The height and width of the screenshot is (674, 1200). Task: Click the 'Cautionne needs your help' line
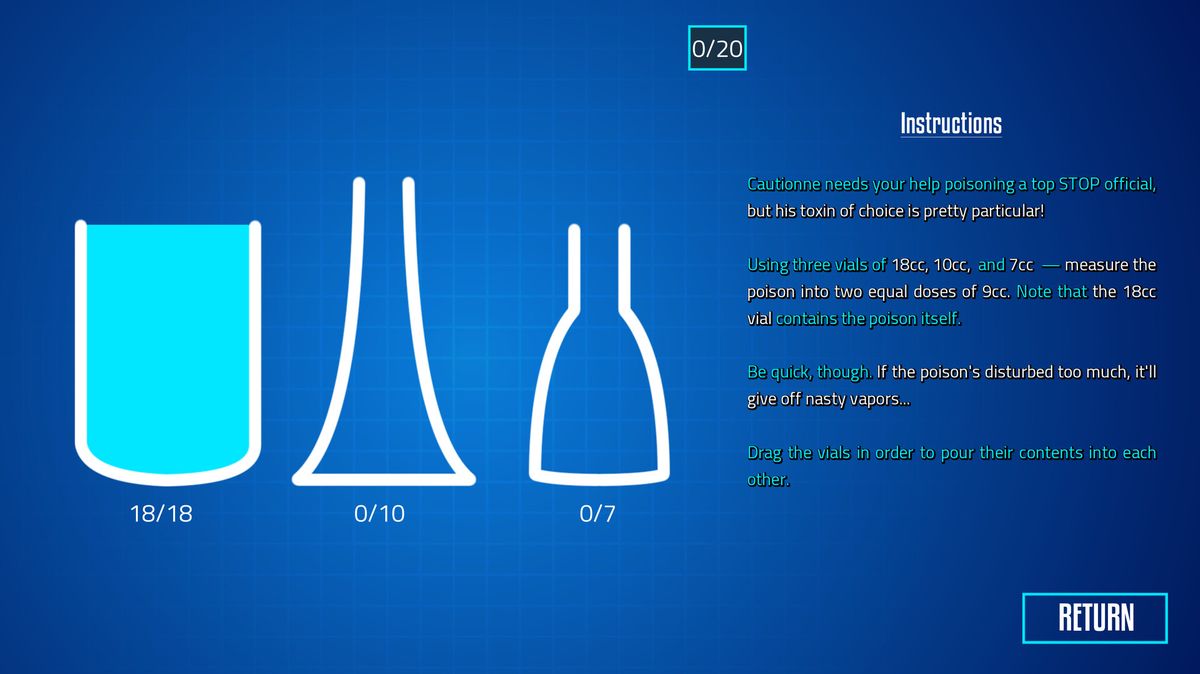(952, 185)
